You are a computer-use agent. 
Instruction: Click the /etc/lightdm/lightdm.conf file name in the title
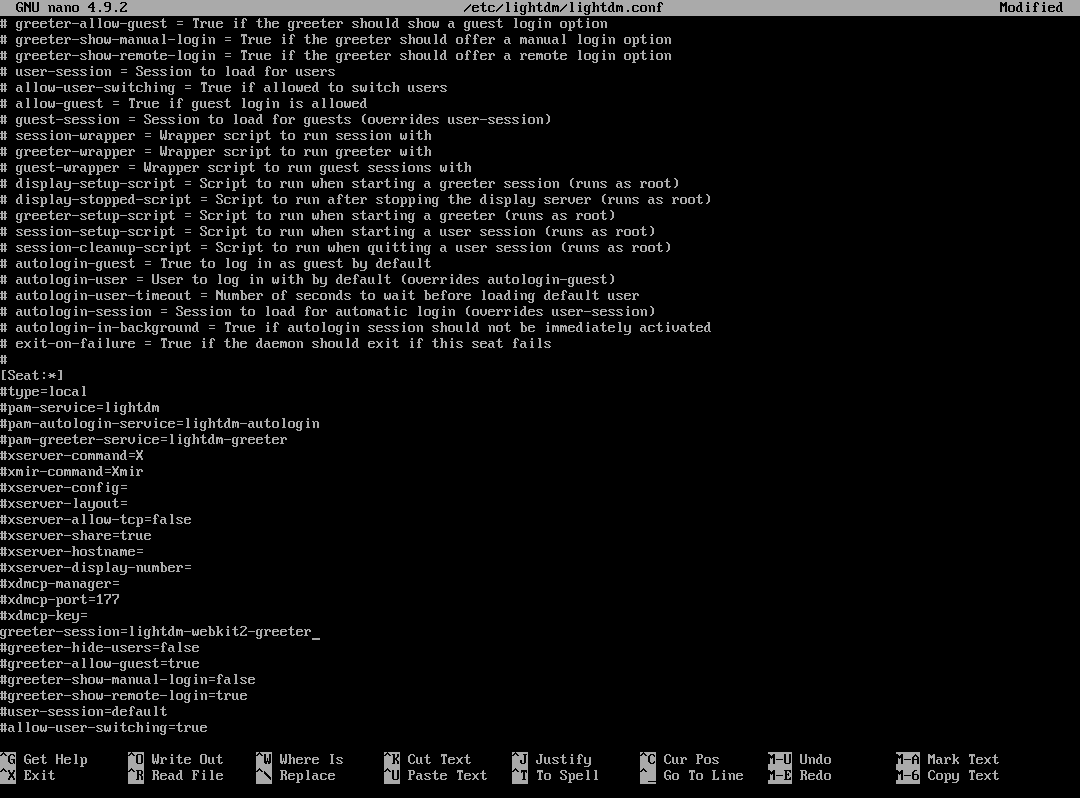[563, 8]
